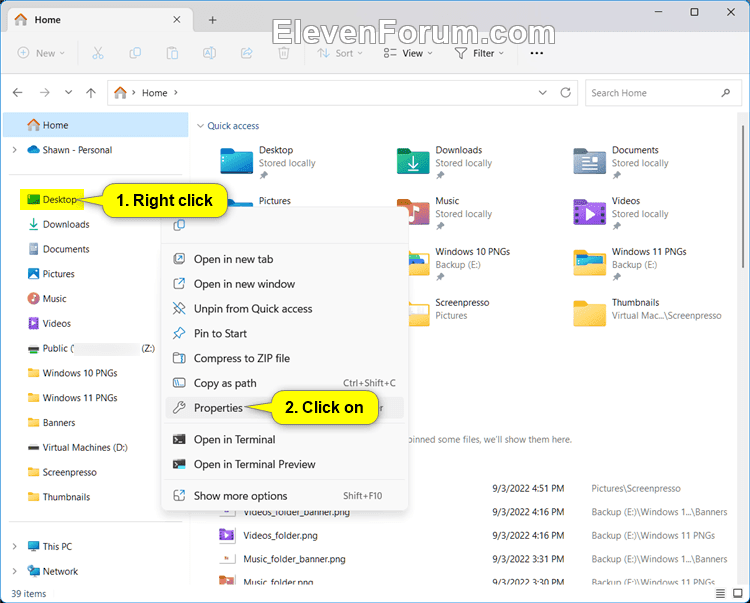
Task: Select Downloads in navigation pane
Action: [x=59, y=224]
